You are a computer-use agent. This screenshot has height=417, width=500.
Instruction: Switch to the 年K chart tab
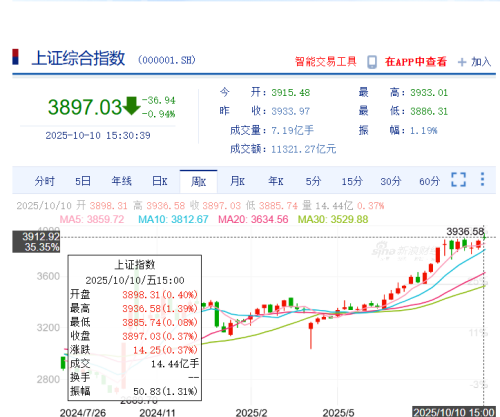click(x=276, y=181)
